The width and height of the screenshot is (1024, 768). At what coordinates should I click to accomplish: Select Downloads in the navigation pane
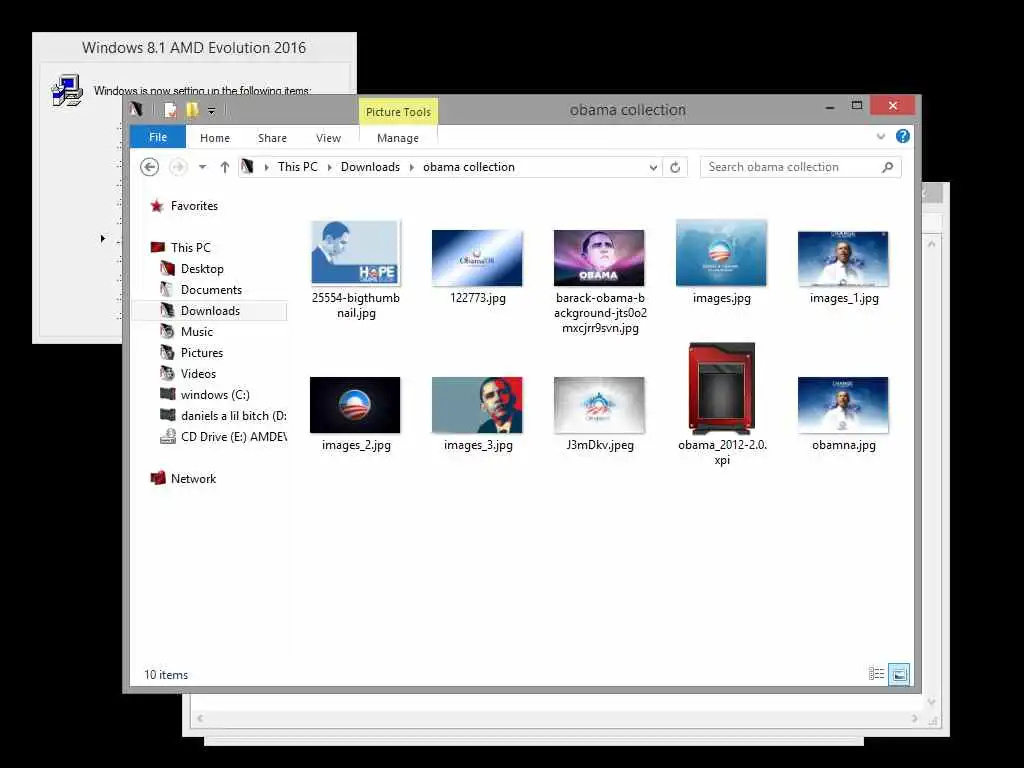coord(210,310)
